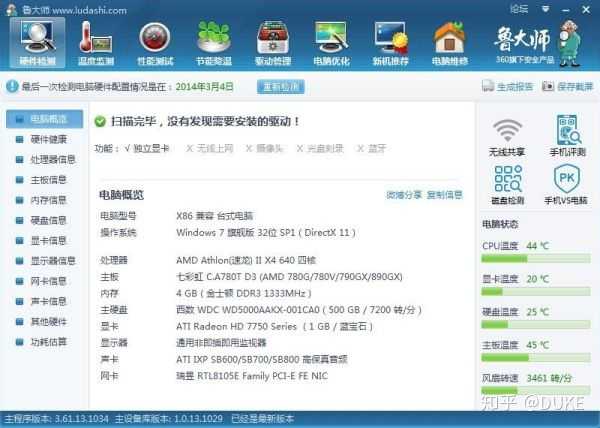This screenshot has height=428, width=600.
Task: Open 温度监测 temperature monitor icon
Action: 96,43
